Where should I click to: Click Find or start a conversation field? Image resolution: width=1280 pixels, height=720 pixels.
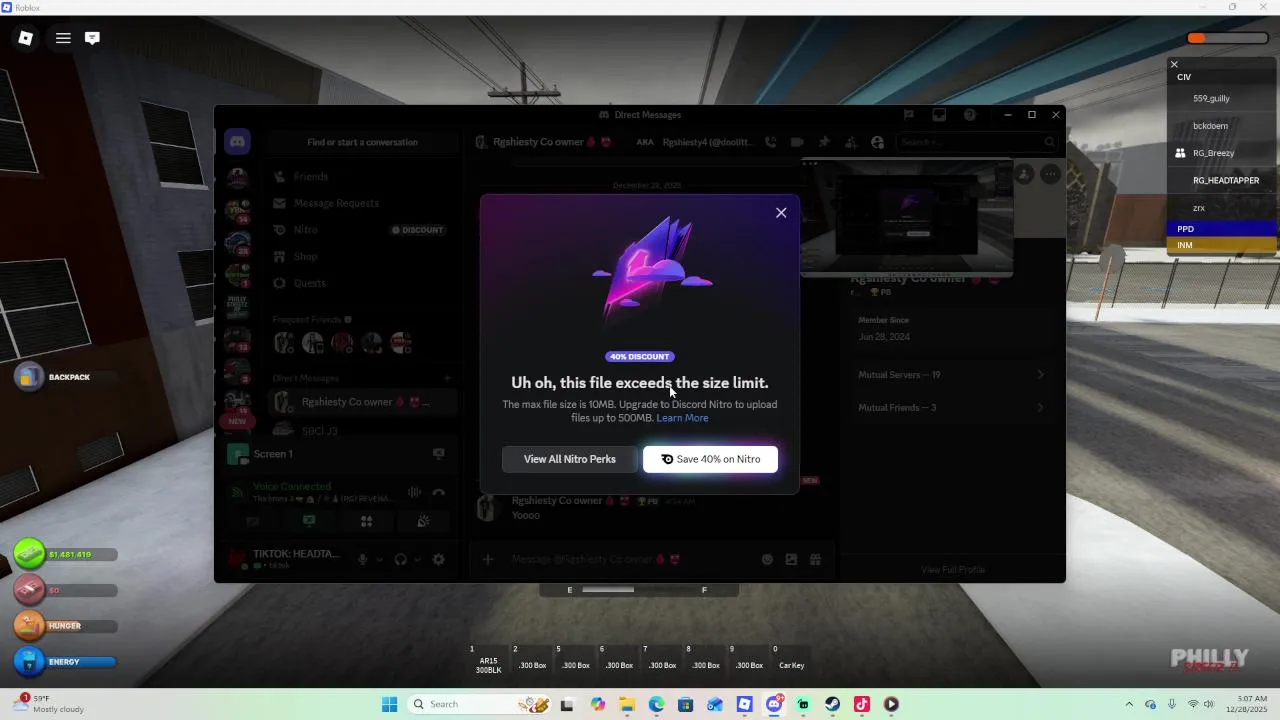point(362,142)
